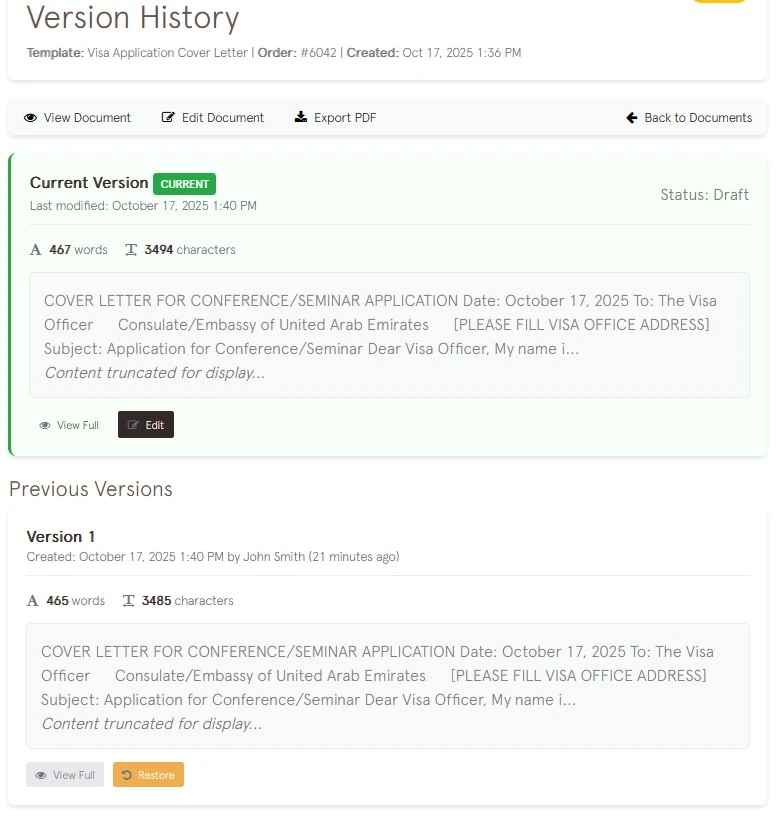Click the pencil icon inside the Edit button
The width and height of the screenshot is (779, 817).
pyautogui.click(x=134, y=424)
